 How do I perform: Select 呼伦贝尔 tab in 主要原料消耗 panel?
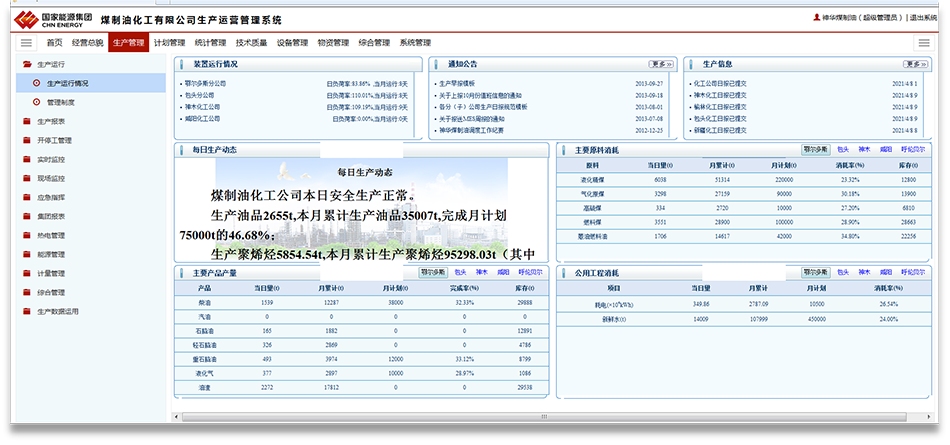coord(913,150)
